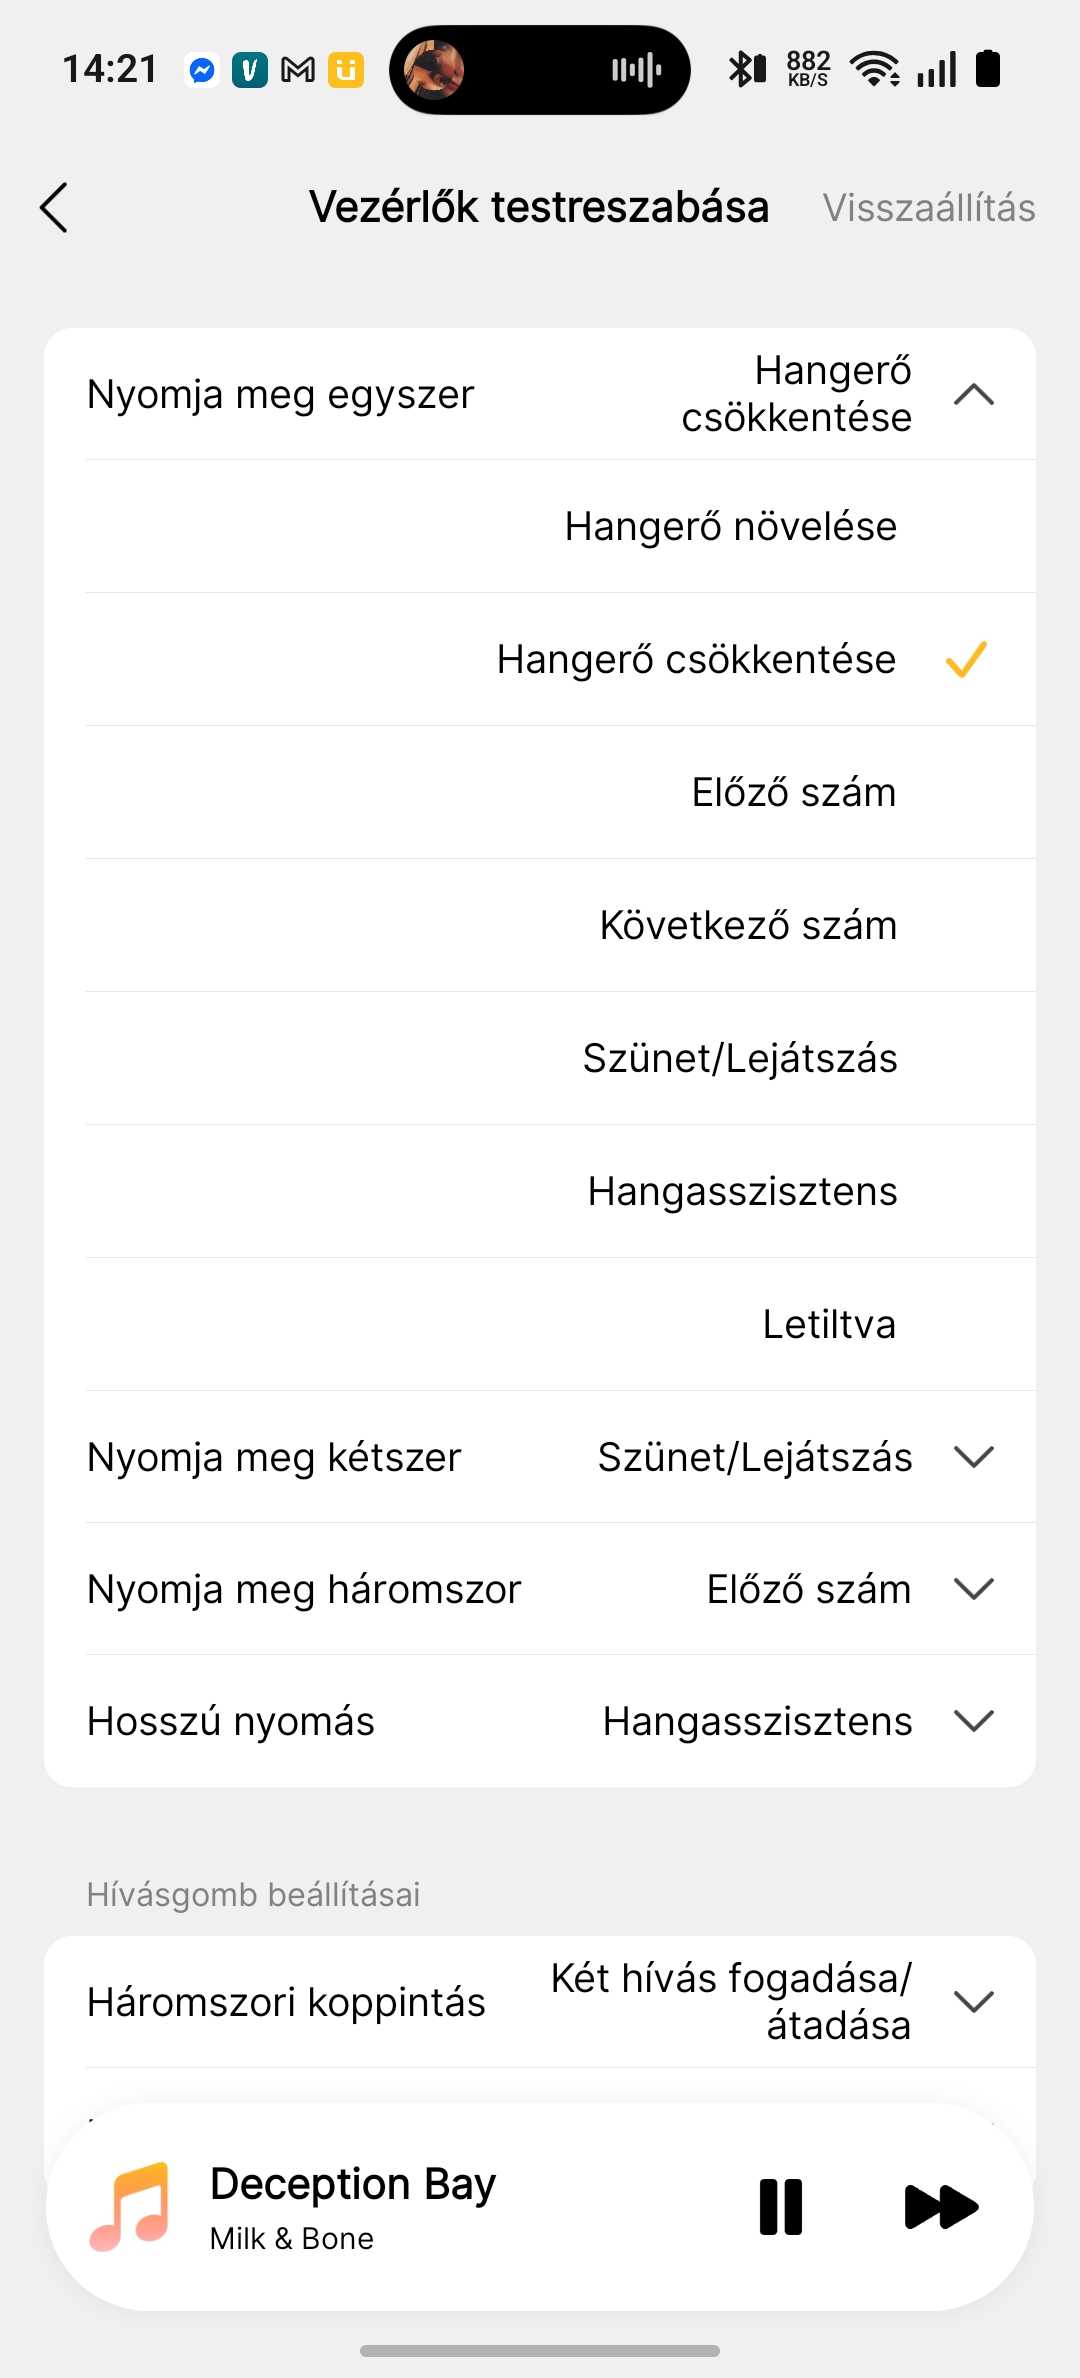Open the Messenger notification icon
The width and height of the screenshot is (1080, 2378).
[203, 70]
